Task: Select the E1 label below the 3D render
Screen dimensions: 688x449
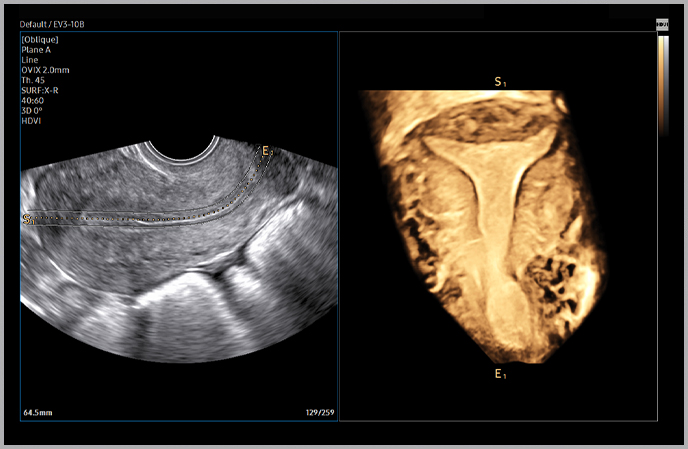Action: click(x=500, y=374)
